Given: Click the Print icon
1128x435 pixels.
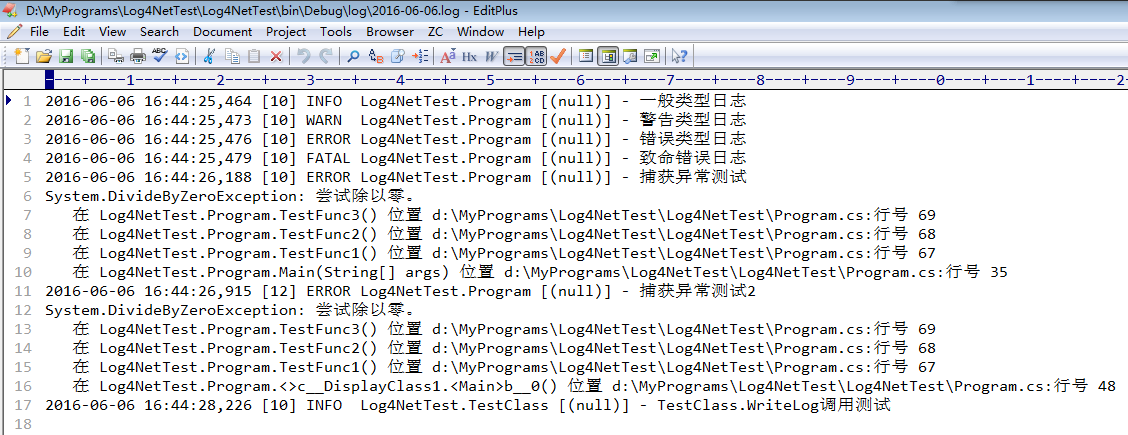Looking at the screenshot, I should (138, 56).
